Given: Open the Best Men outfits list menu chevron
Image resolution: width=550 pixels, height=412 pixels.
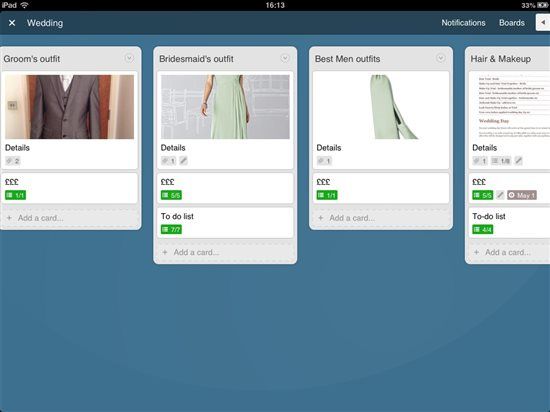Looking at the screenshot, I should point(441,58).
